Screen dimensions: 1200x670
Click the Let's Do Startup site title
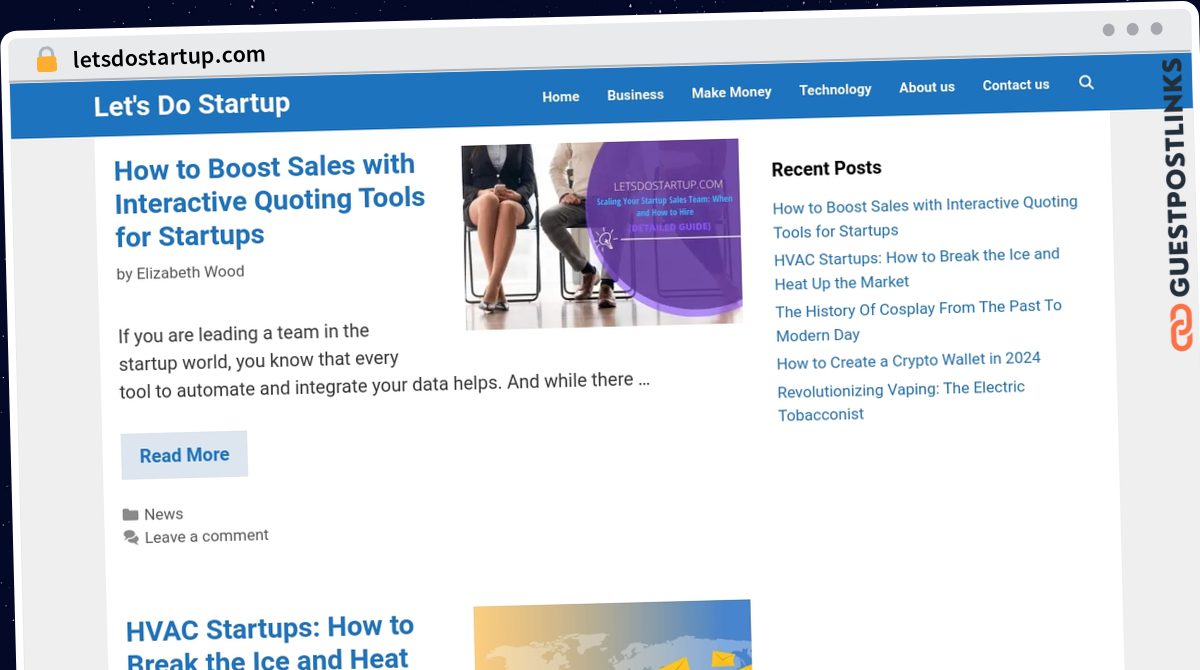[x=192, y=104]
